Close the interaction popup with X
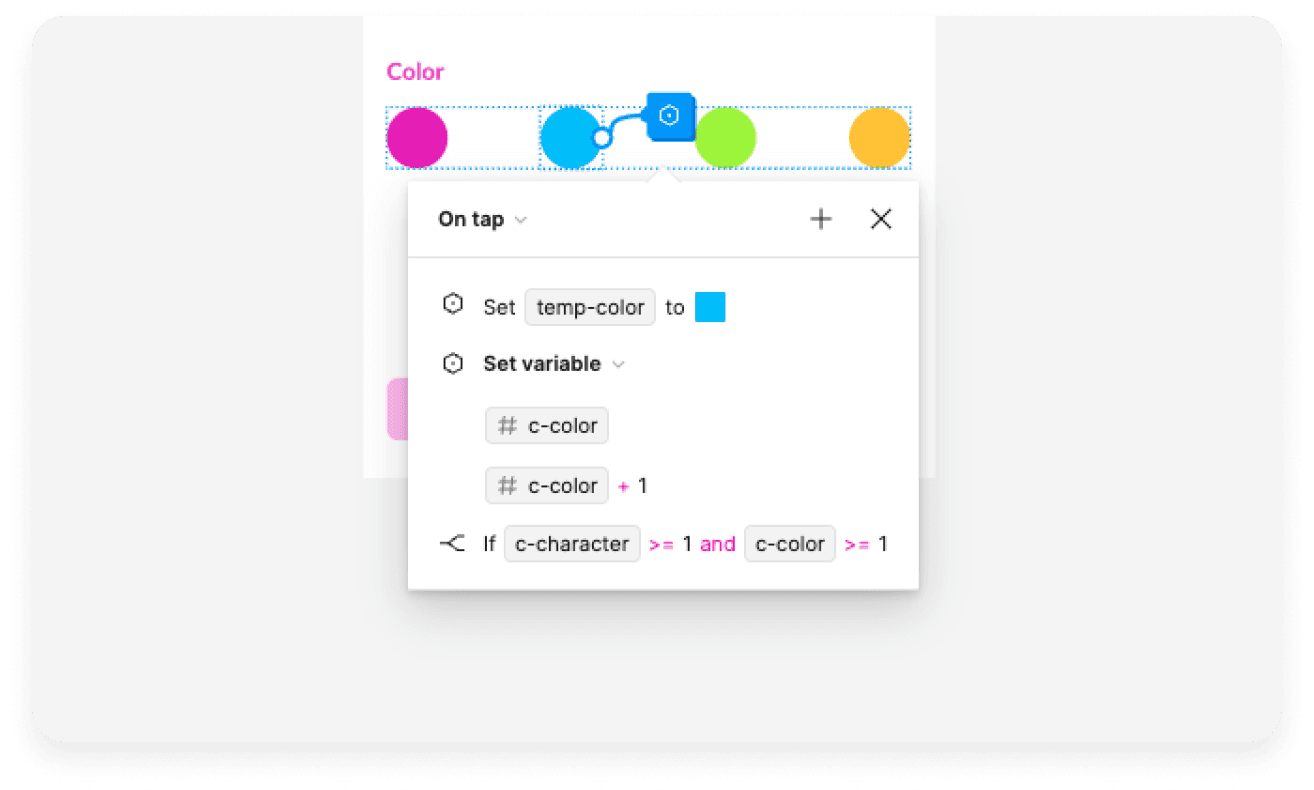This screenshot has height=790, width=1314. [880, 219]
